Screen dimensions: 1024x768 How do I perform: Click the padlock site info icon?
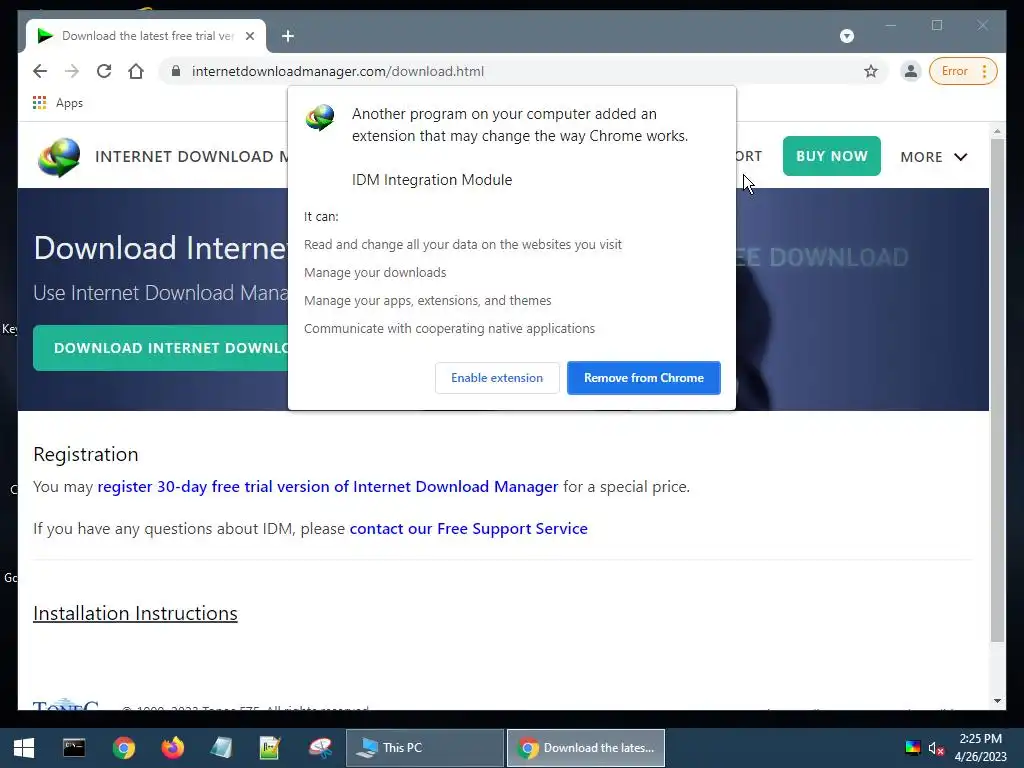click(x=176, y=71)
